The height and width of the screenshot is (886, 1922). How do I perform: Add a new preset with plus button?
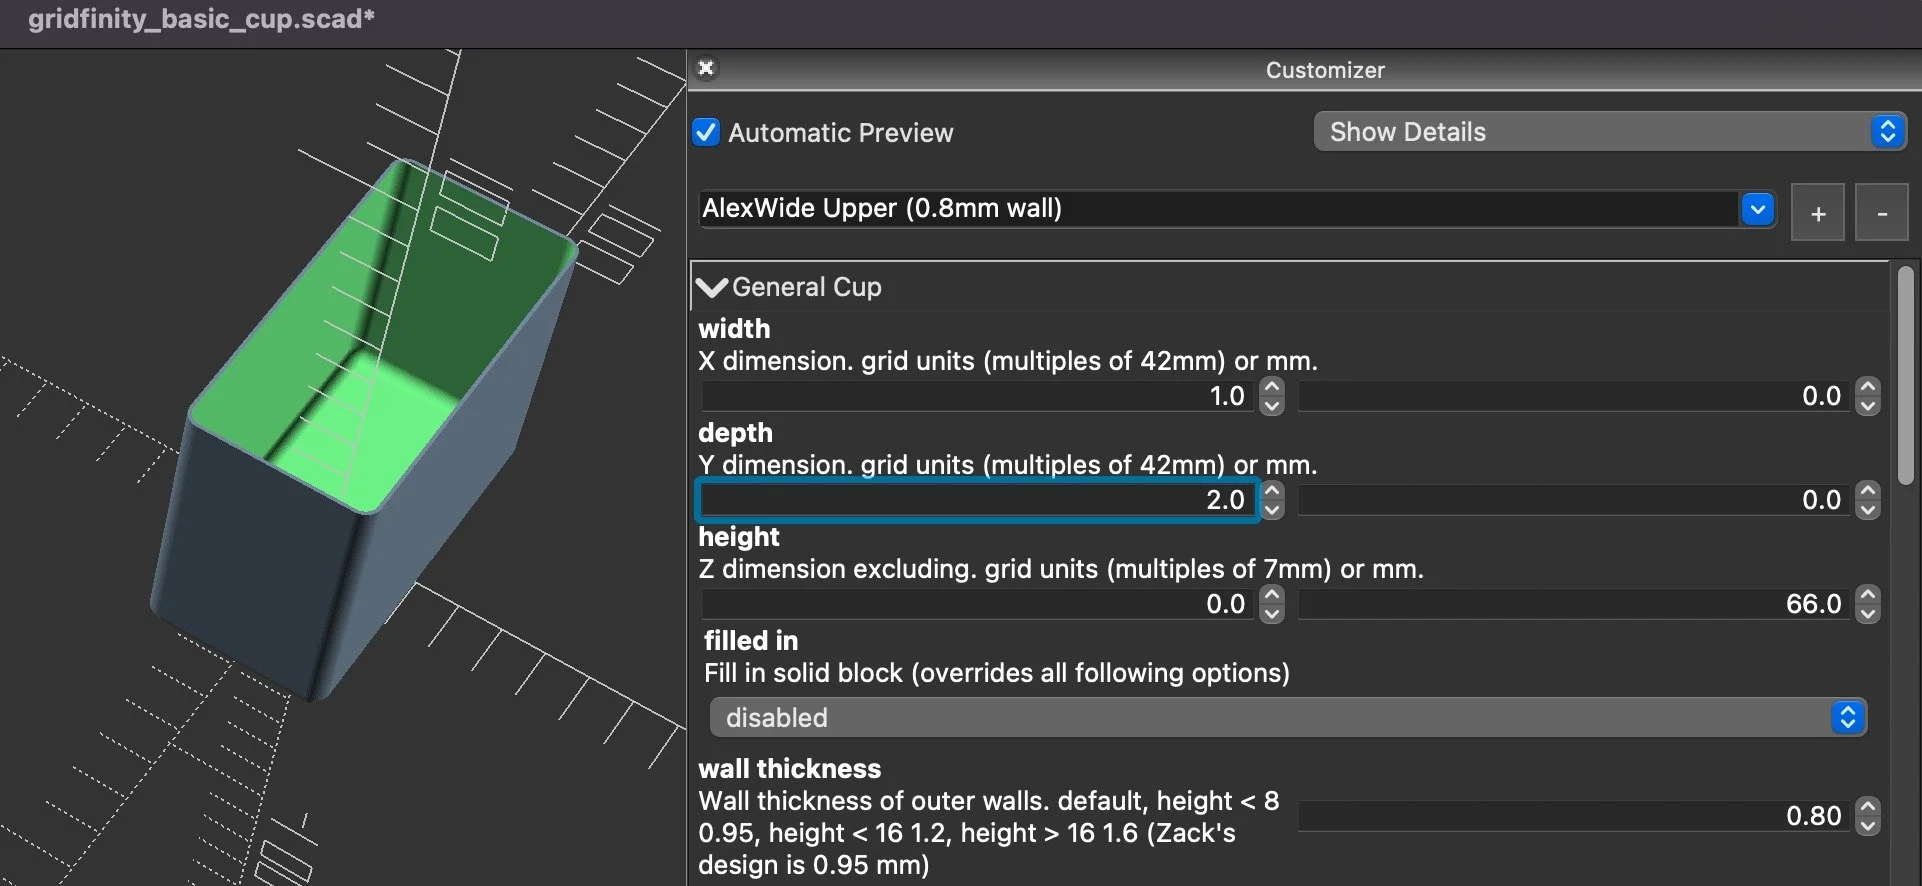tap(1818, 212)
